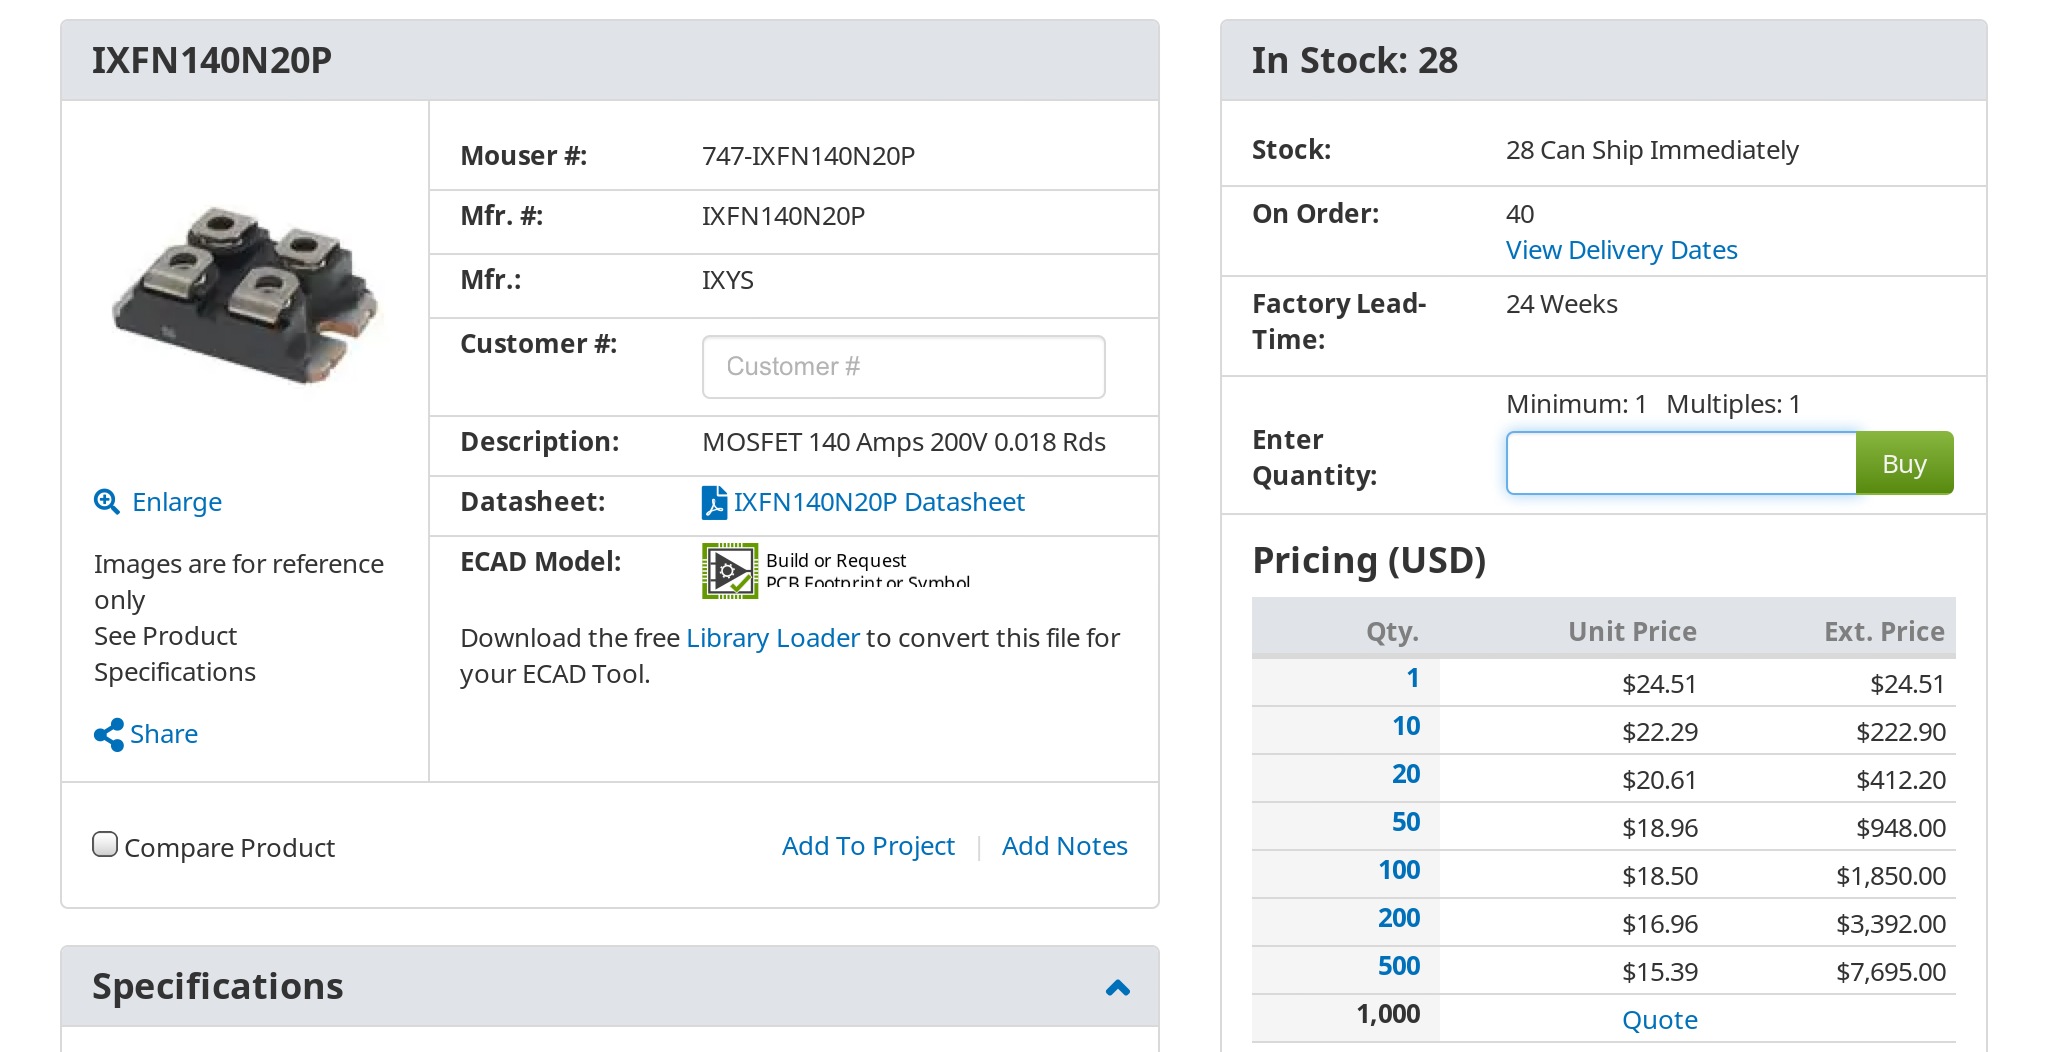Click the Share link text
Image resolution: width=2048 pixels, height=1052 pixels.
point(164,734)
